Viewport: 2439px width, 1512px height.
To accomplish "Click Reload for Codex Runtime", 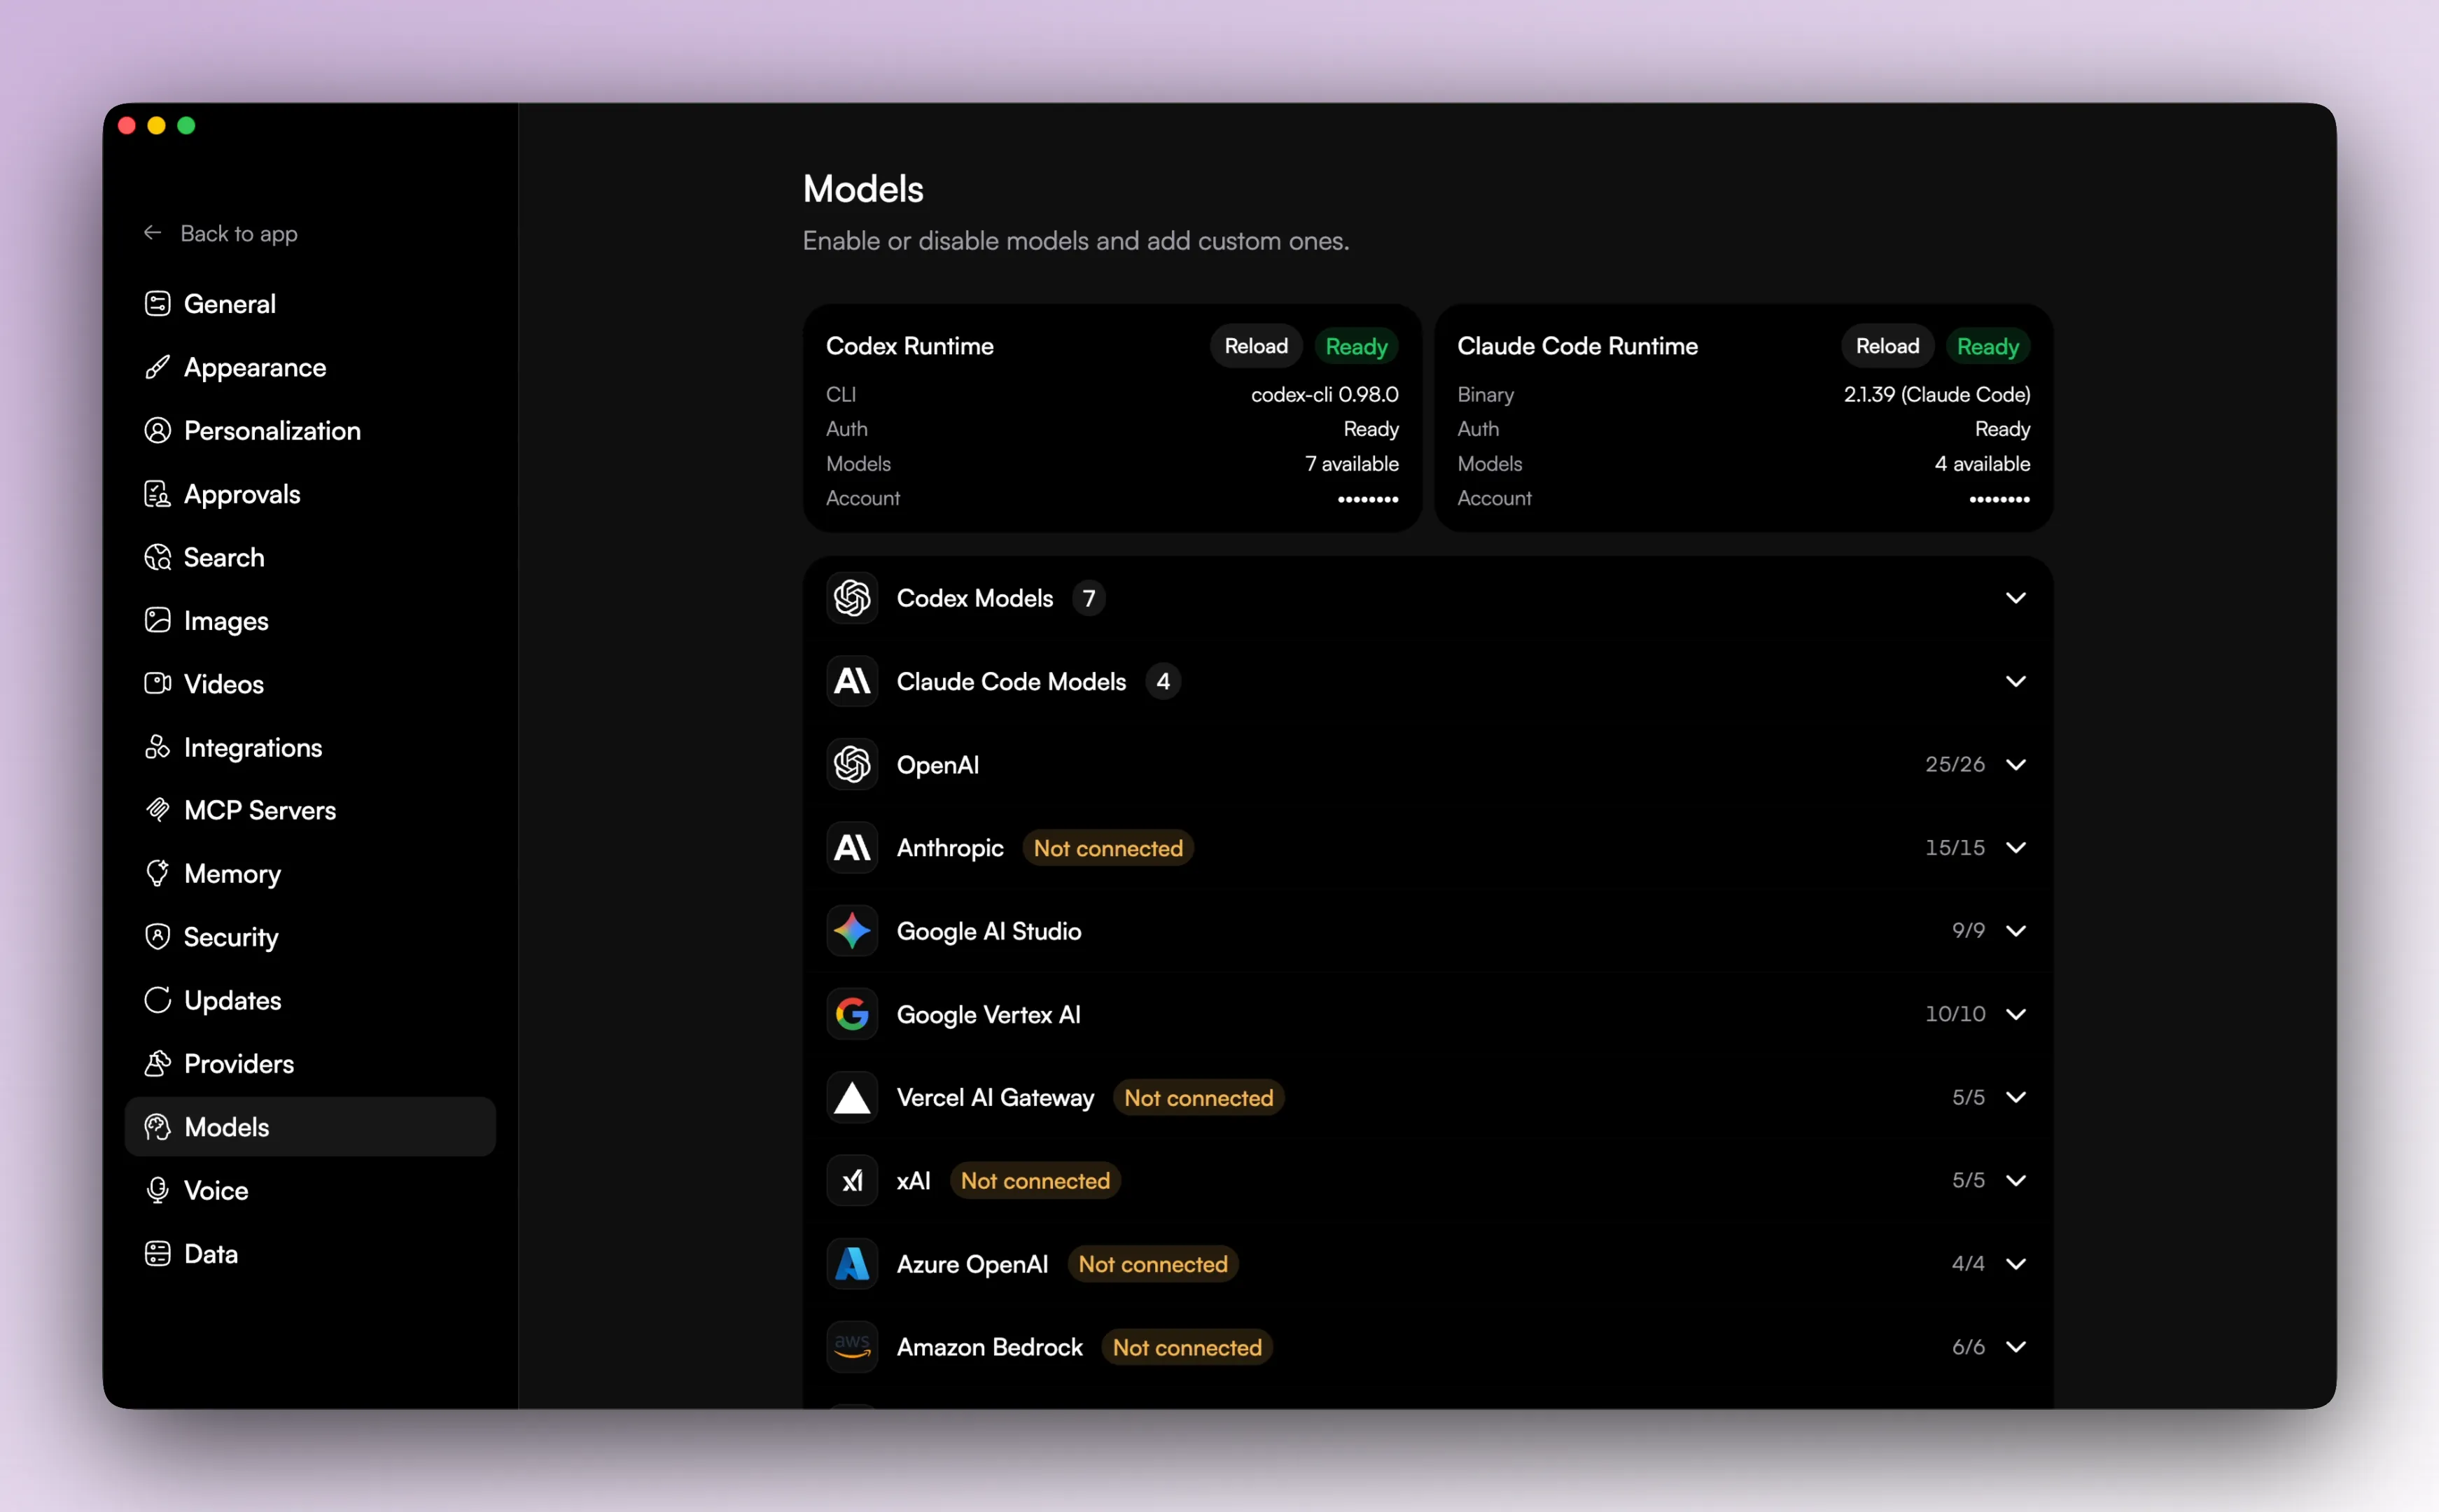I will (1255, 345).
